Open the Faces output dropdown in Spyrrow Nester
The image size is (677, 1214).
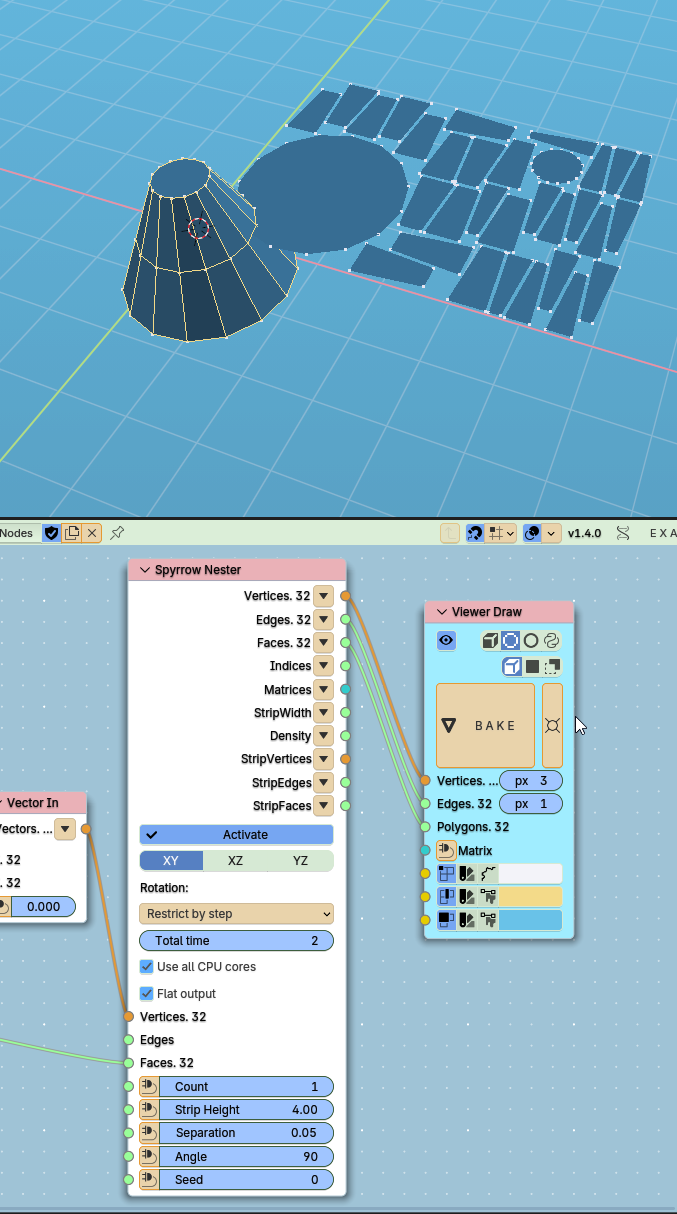323,643
